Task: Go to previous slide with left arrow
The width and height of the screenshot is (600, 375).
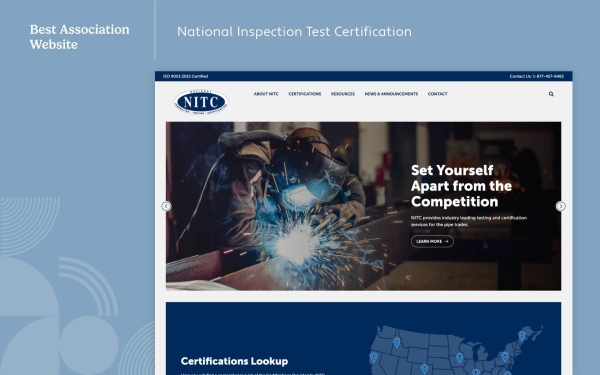Action: click(166, 206)
